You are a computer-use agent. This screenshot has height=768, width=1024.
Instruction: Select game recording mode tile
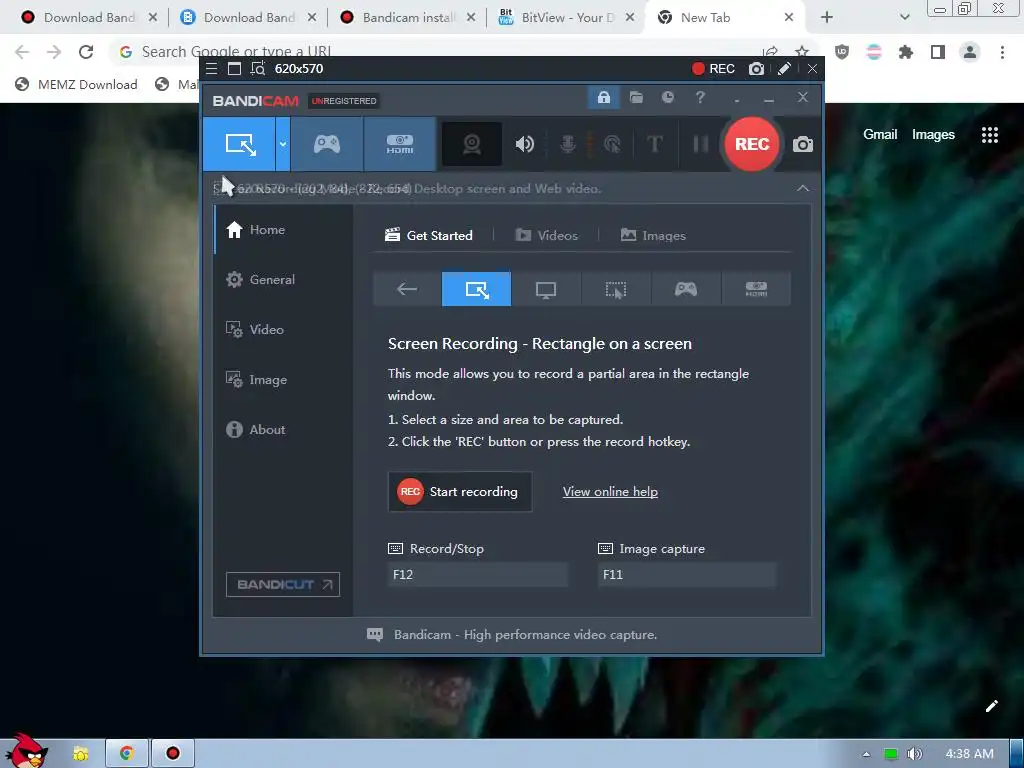point(686,289)
